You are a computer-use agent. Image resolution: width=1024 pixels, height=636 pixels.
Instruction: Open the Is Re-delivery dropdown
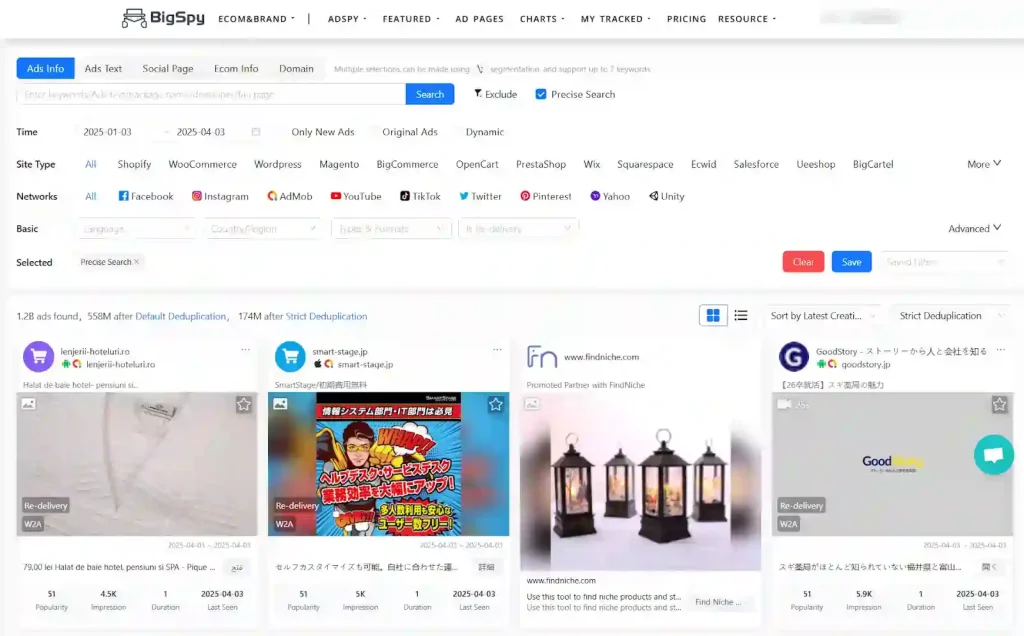pos(519,229)
